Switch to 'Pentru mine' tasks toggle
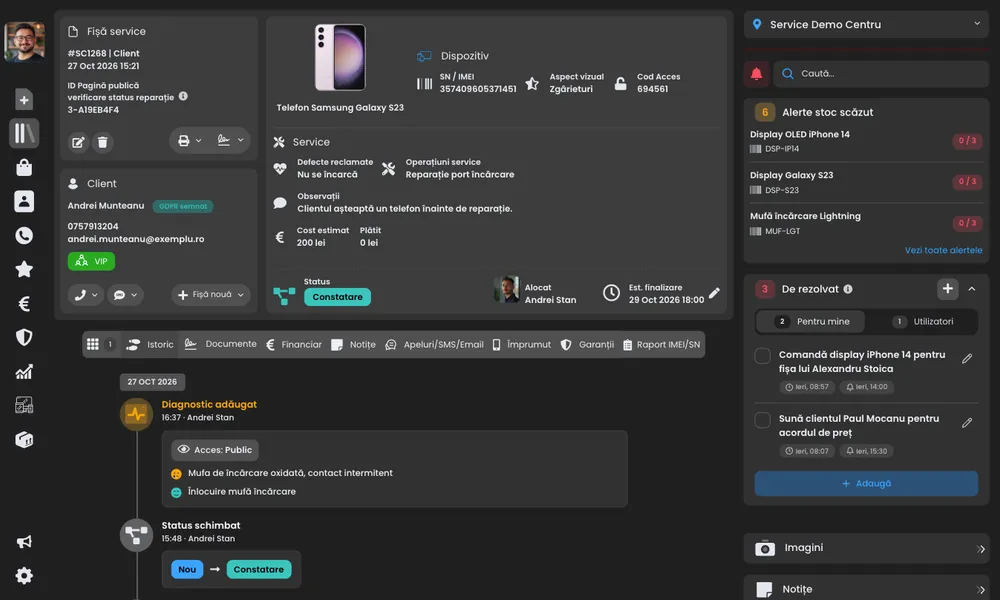 (x=811, y=321)
